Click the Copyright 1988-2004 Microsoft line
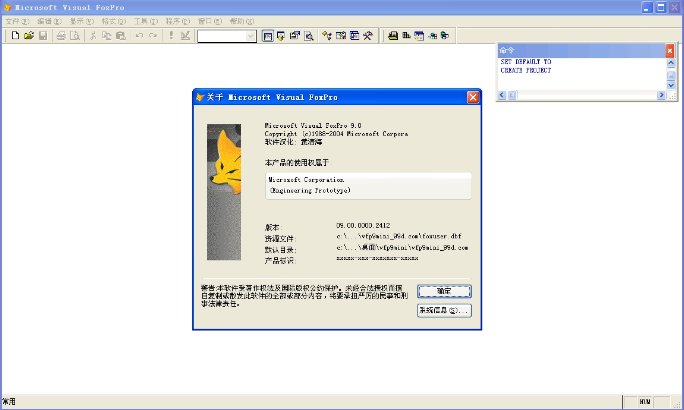This screenshot has width=684, height=410. pyautogui.click(x=336, y=134)
